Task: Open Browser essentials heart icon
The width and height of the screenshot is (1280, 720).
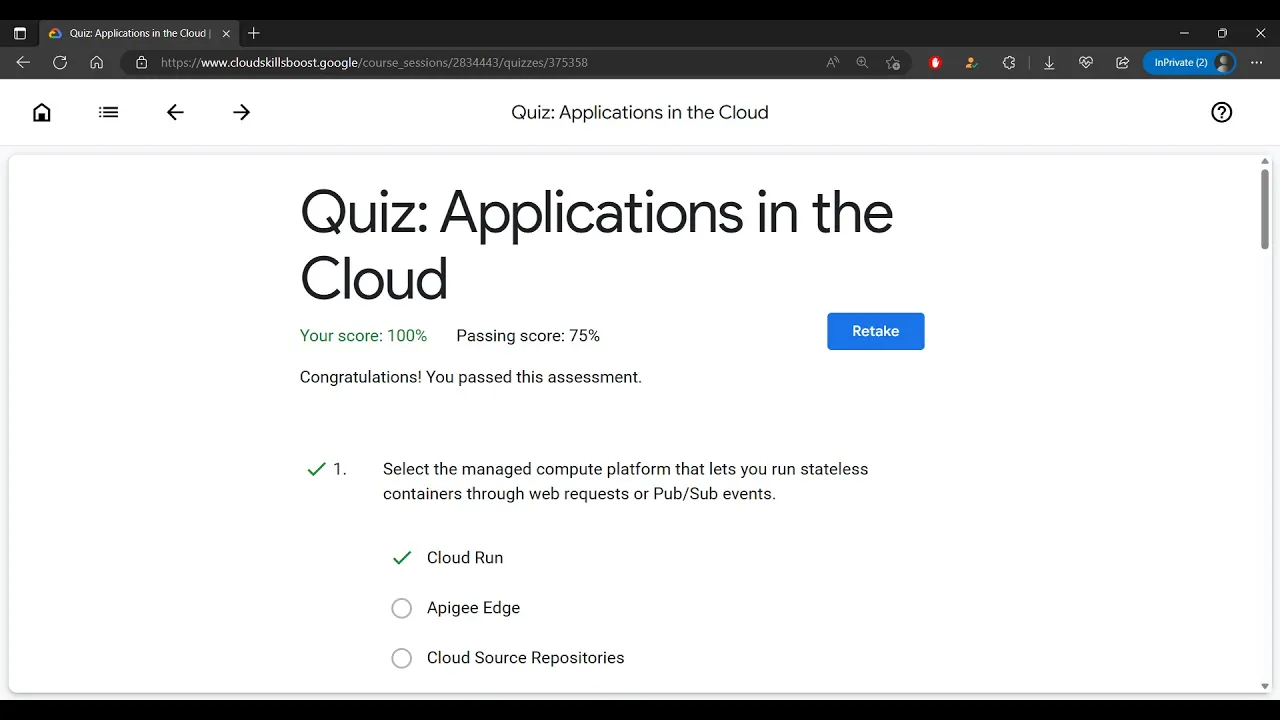Action: tap(1086, 62)
